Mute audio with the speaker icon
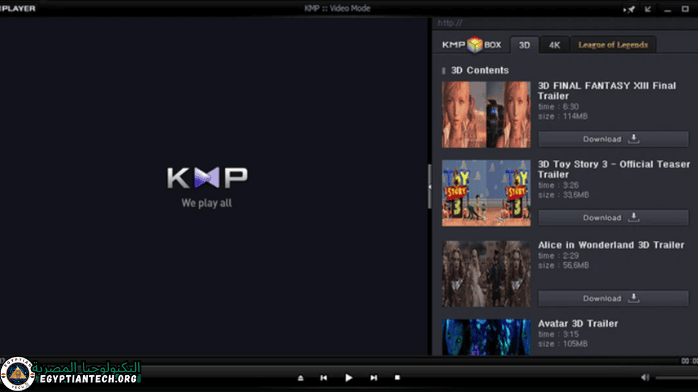Image resolution: width=698 pixels, height=392 pixels. tap(645, 377)
